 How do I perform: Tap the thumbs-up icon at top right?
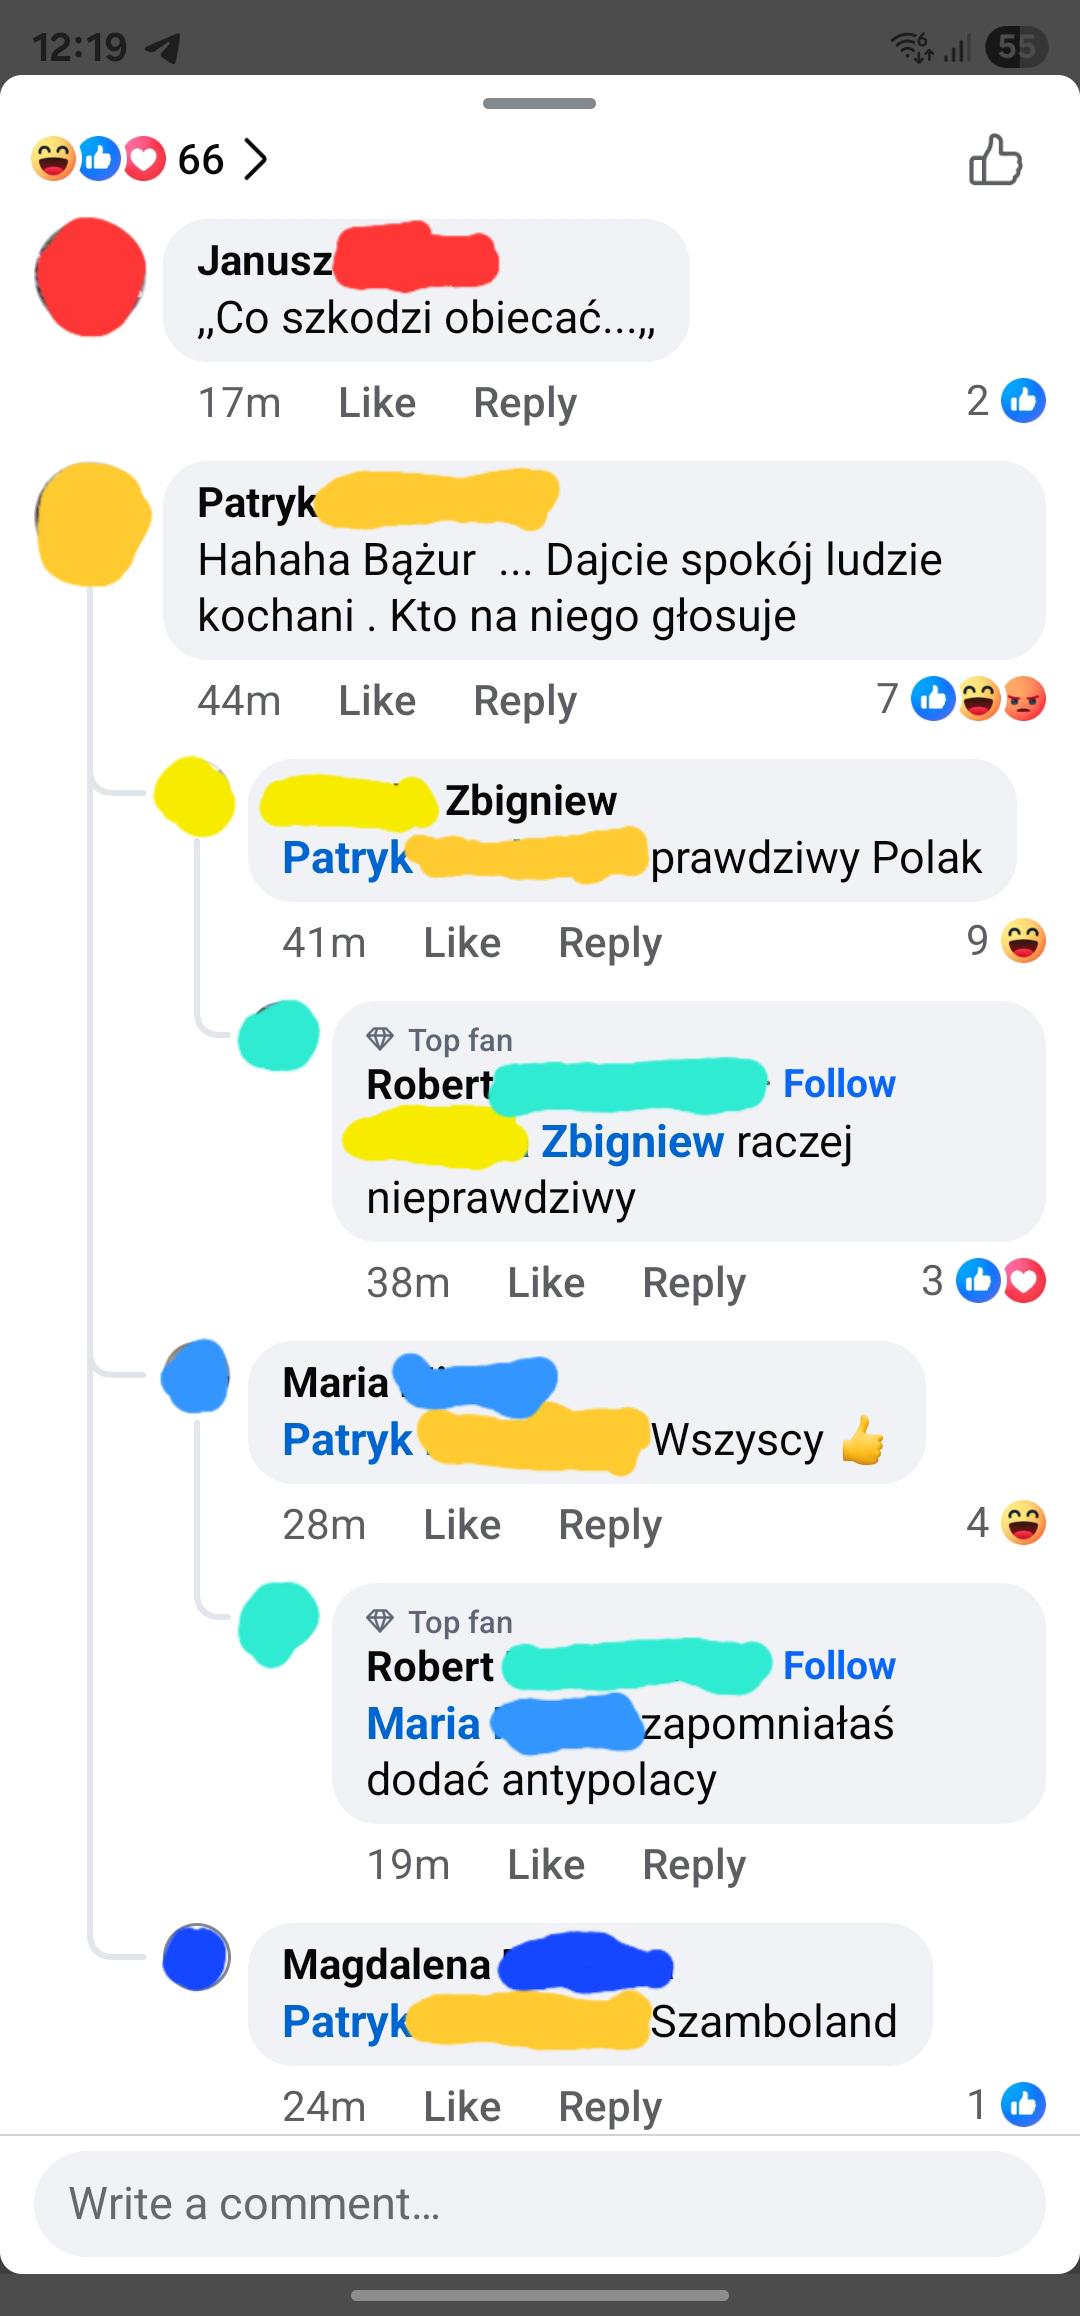tap(995, 160)
